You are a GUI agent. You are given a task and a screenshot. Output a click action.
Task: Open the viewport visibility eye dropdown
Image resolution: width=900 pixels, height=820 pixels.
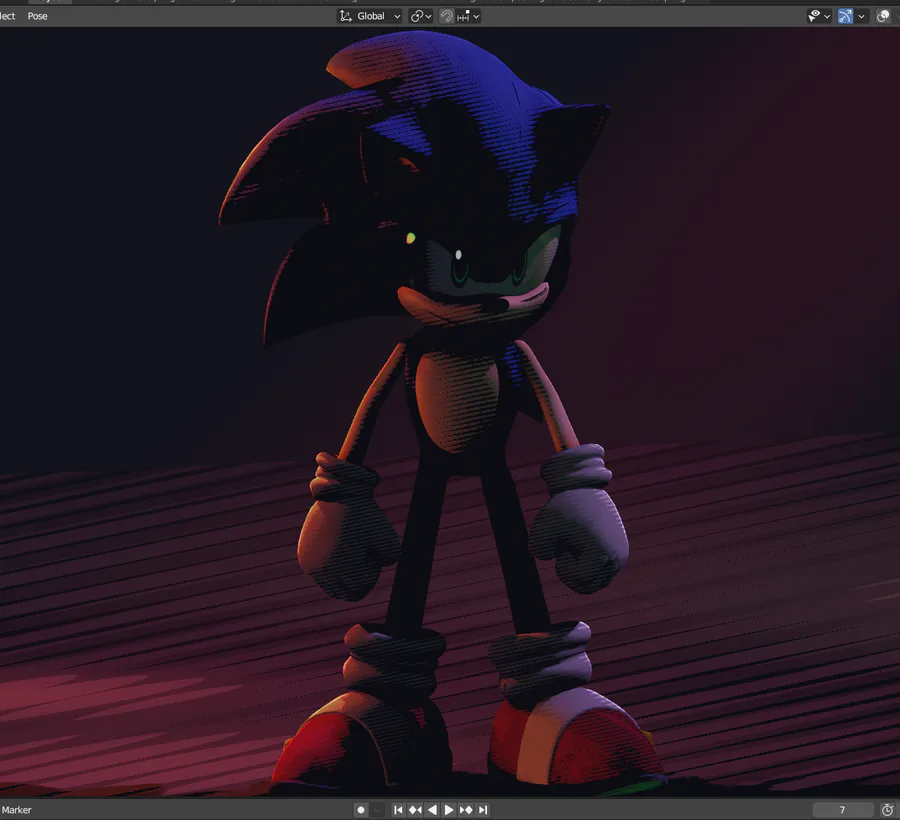(x=819, y=16)
